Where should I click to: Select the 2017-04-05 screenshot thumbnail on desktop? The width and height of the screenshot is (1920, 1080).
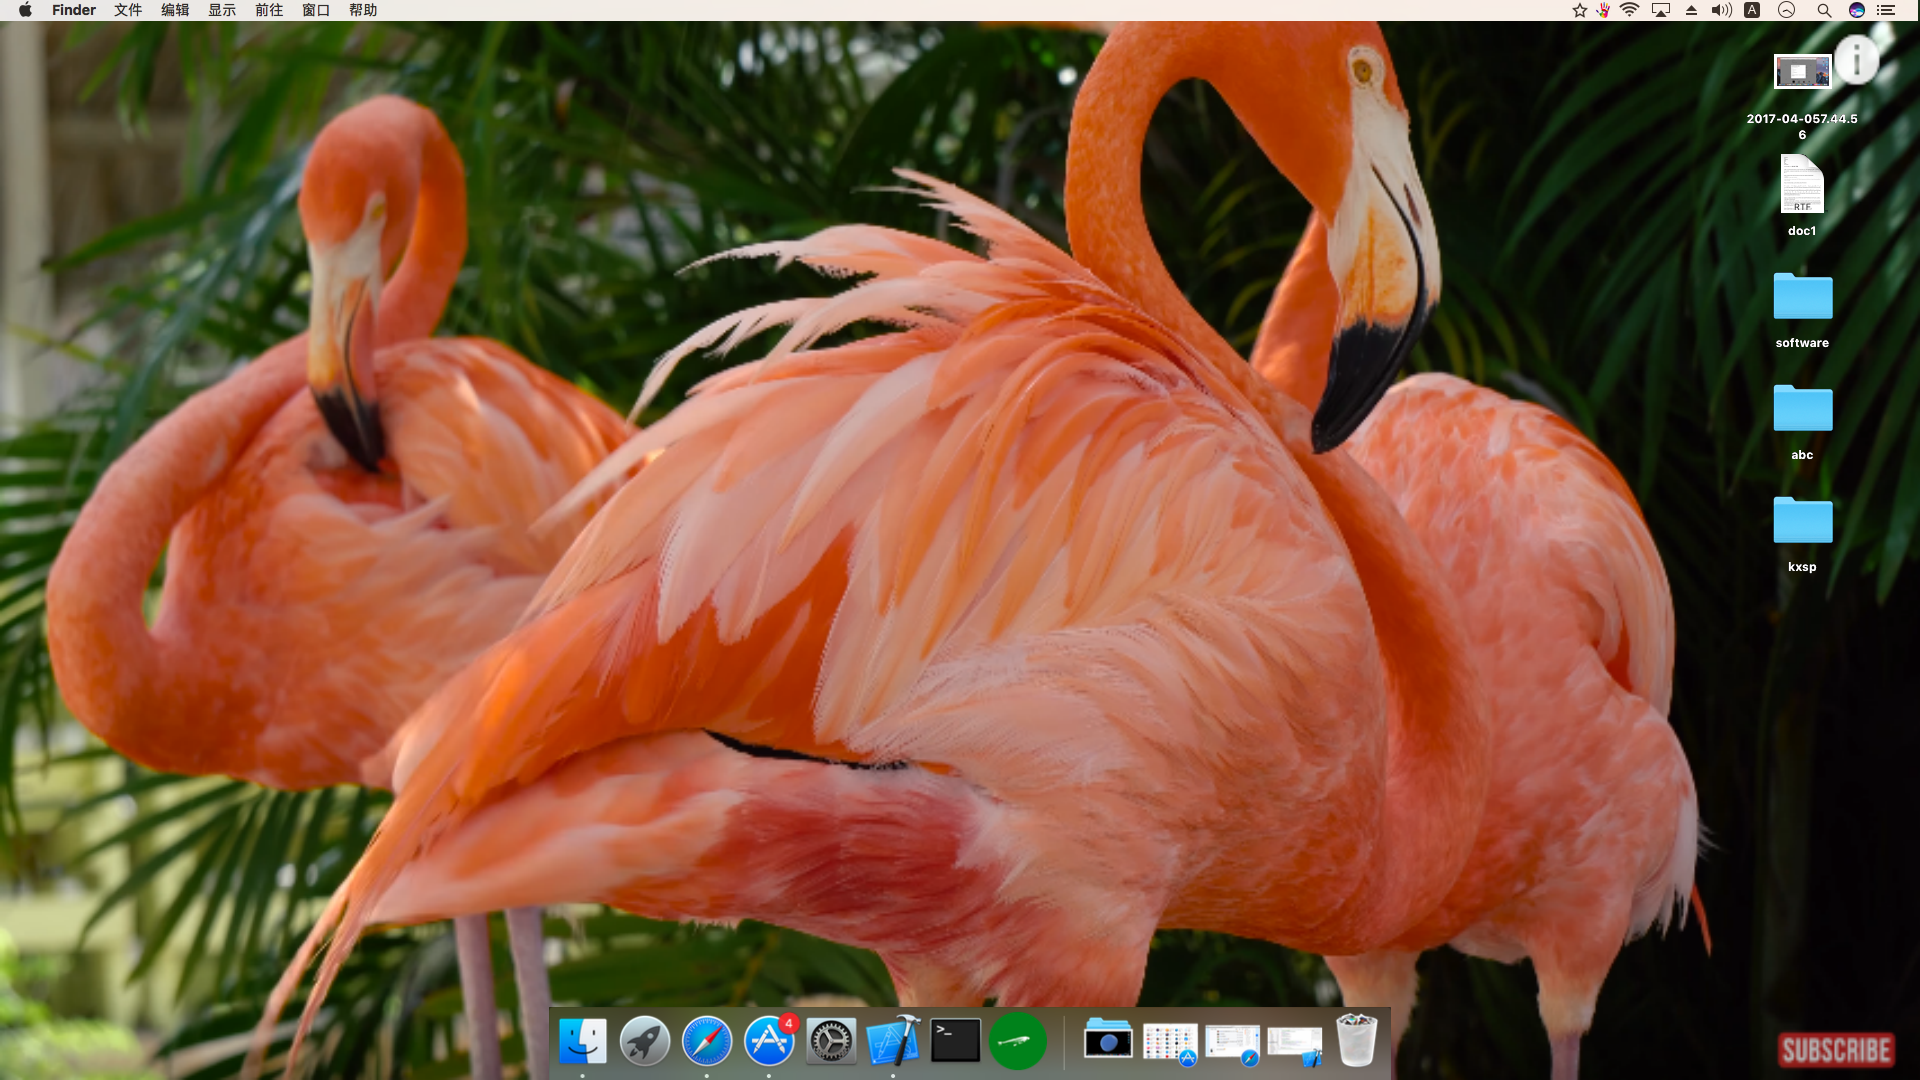(1801, 71)
